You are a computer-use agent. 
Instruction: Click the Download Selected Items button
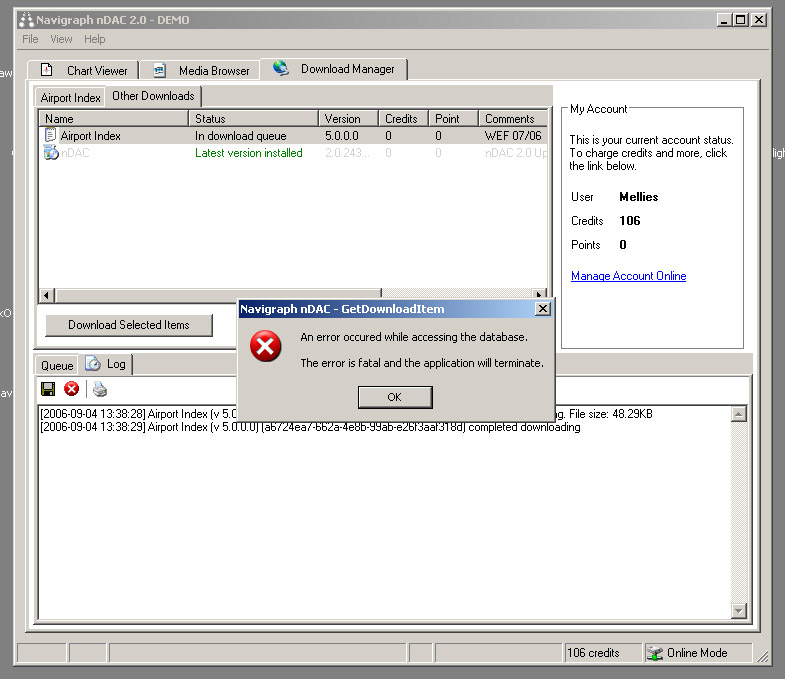pyautogui.click(x=128, y=325)
